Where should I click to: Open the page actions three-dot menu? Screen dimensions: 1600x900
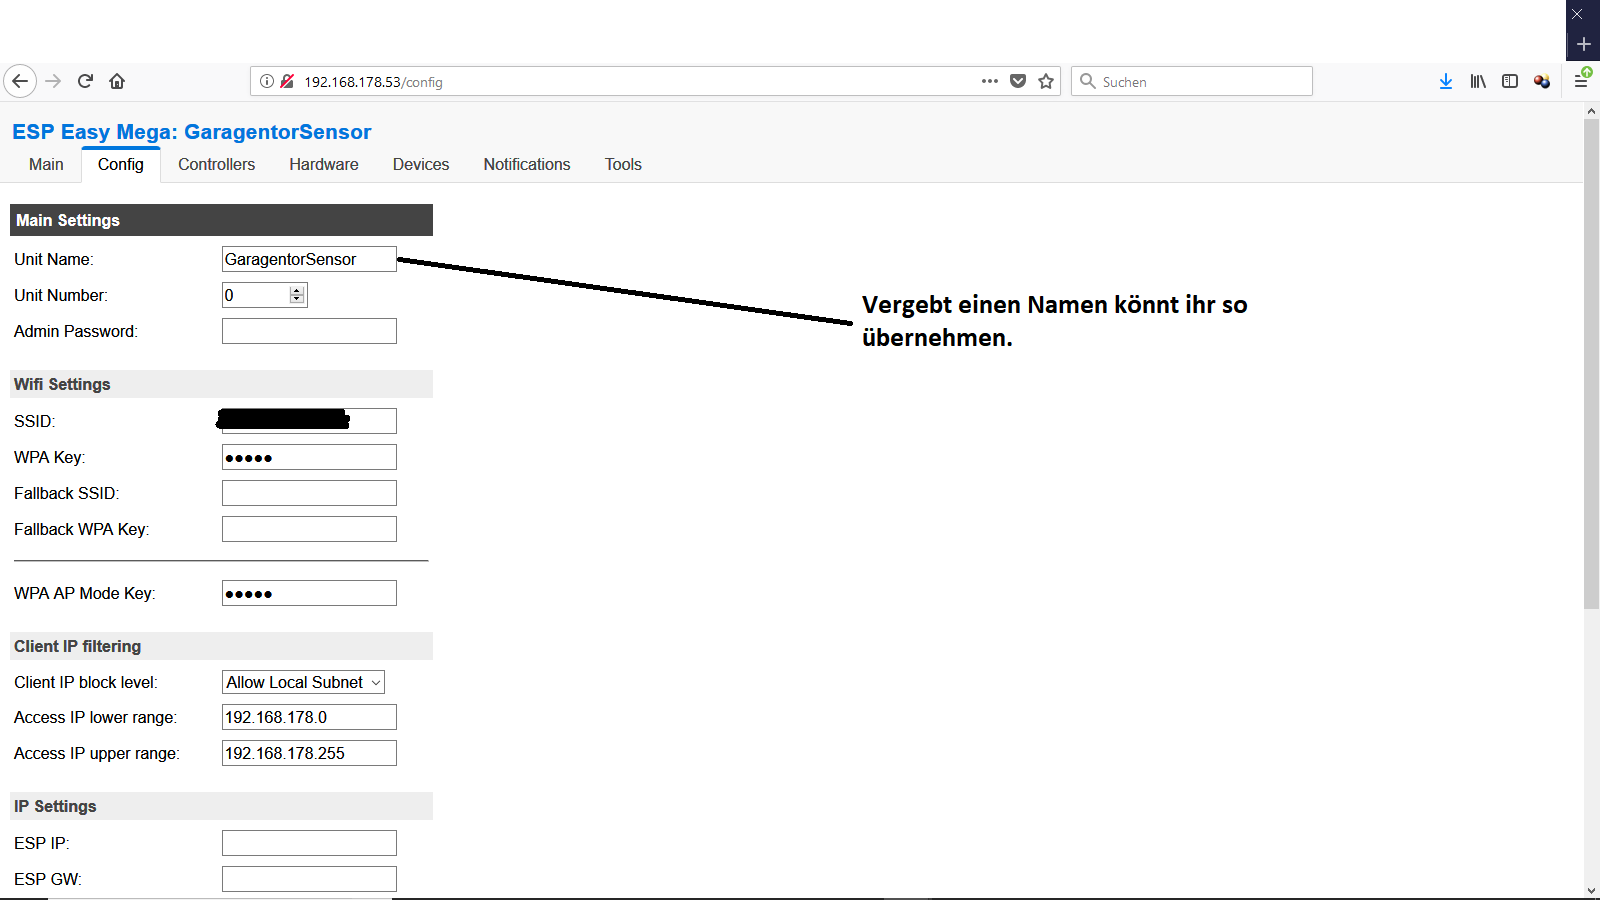point(989,81)
